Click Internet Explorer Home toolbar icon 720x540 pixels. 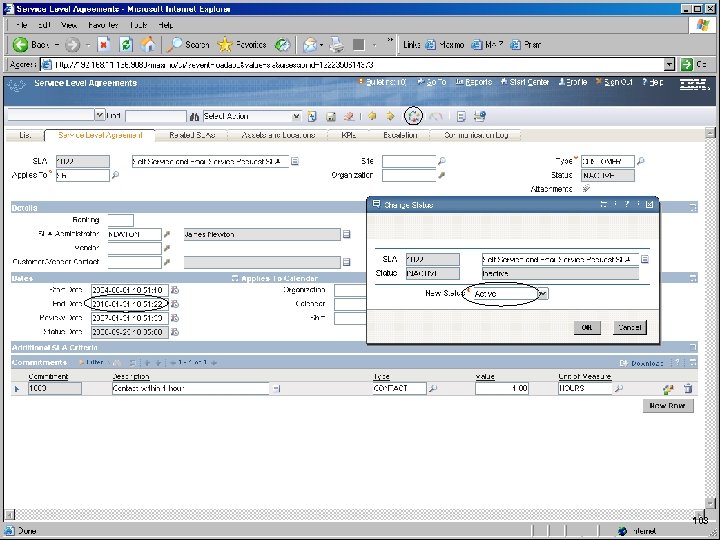tap(148, 45)
